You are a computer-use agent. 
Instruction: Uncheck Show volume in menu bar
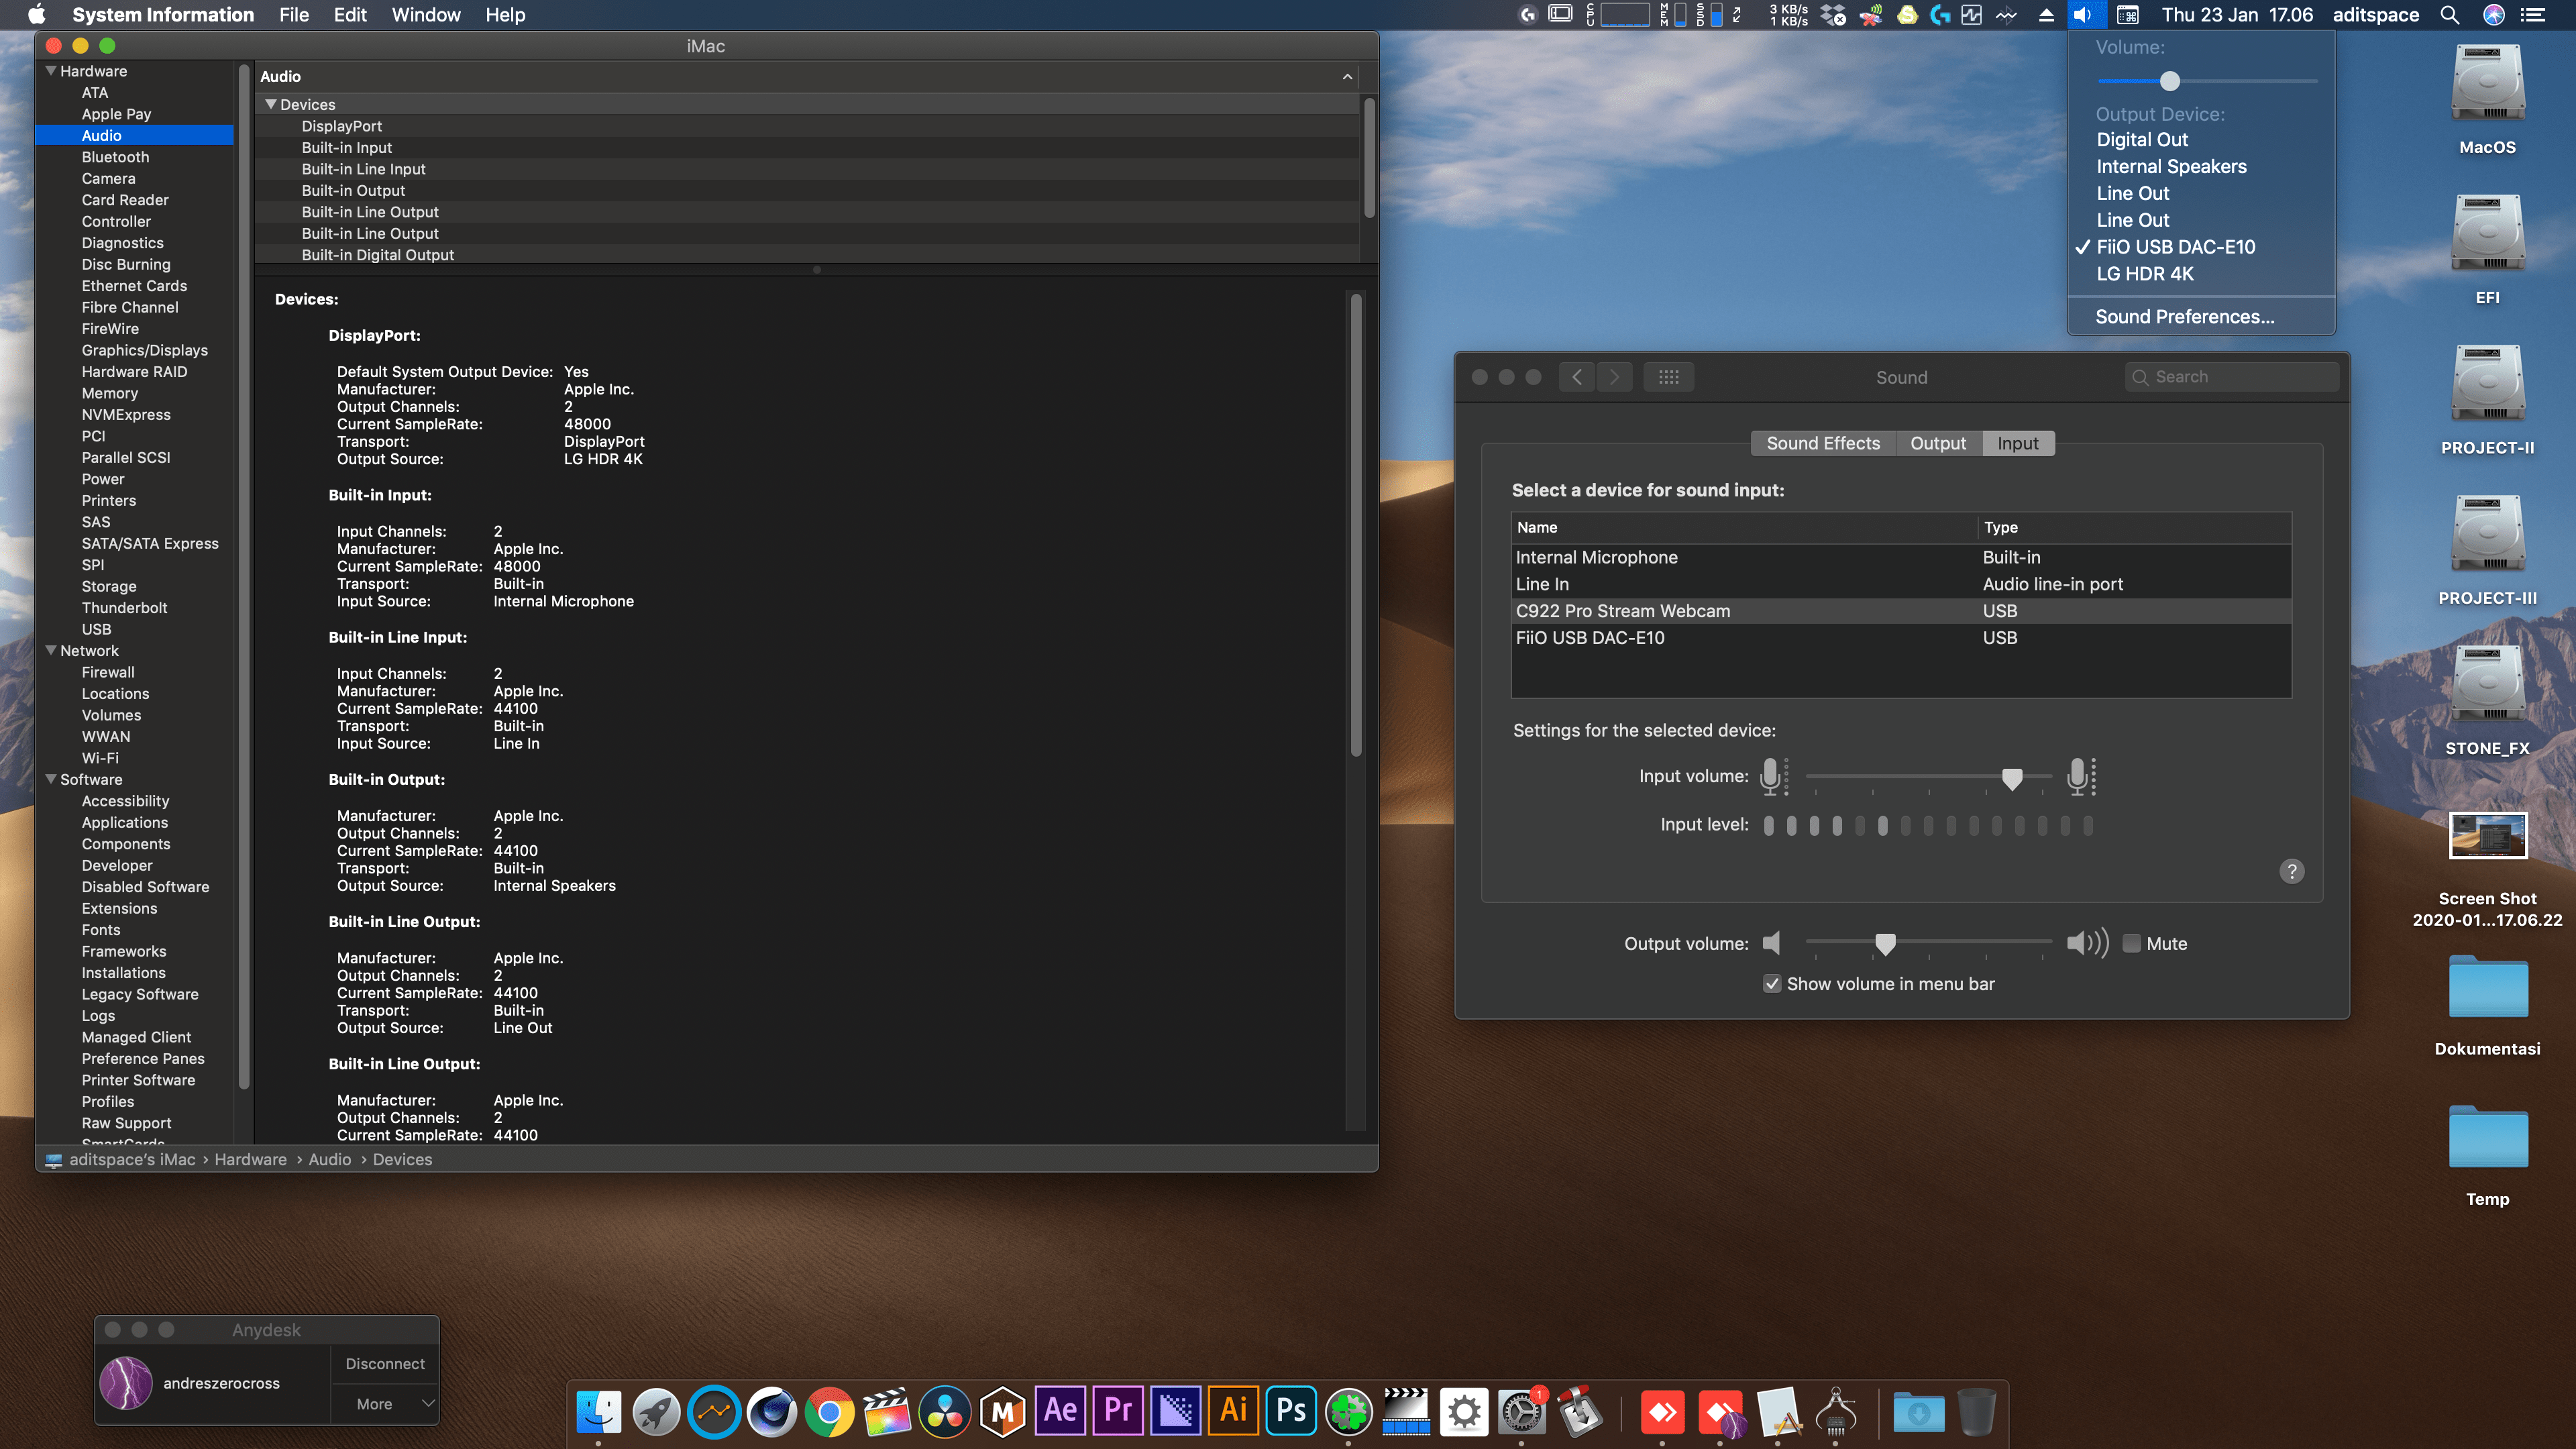pos(1772,984)
